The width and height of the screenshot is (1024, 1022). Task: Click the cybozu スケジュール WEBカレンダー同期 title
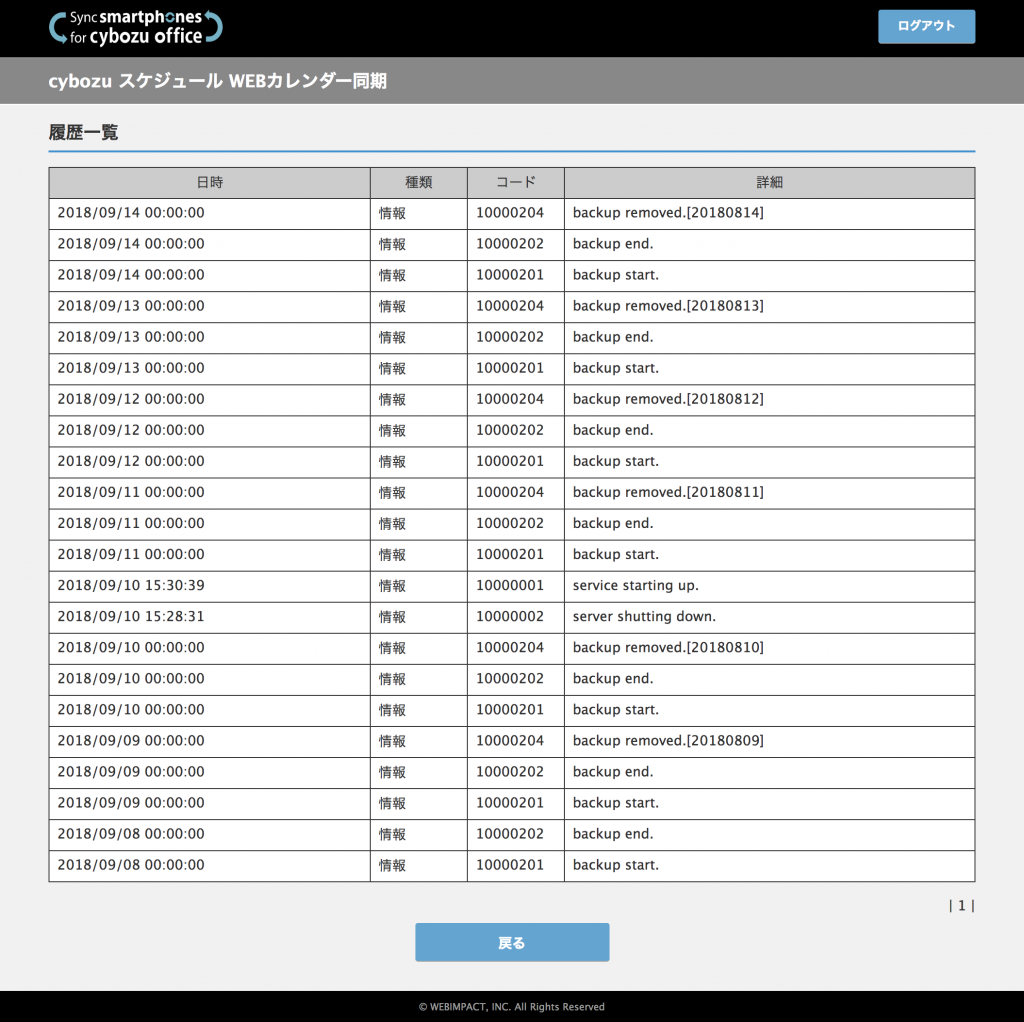pos(217,81)
